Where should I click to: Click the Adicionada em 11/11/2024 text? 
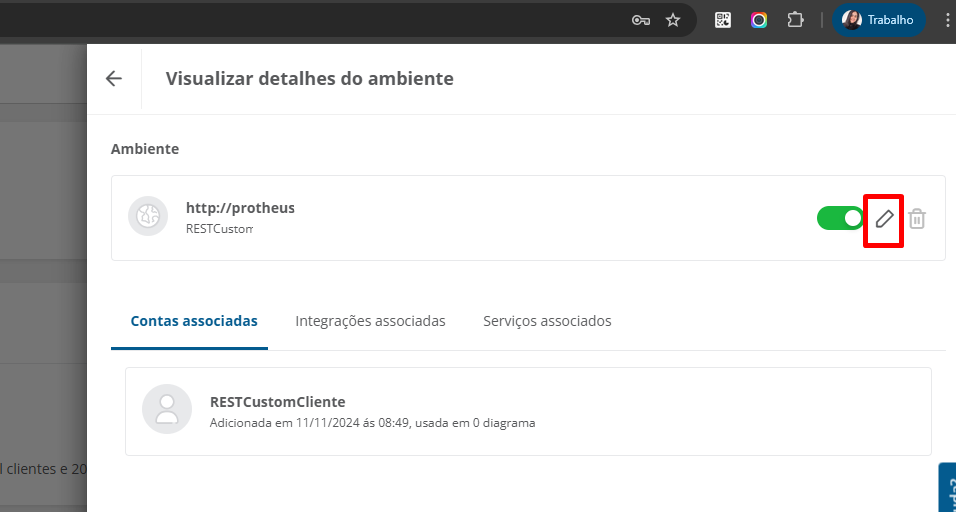(373, 422)
